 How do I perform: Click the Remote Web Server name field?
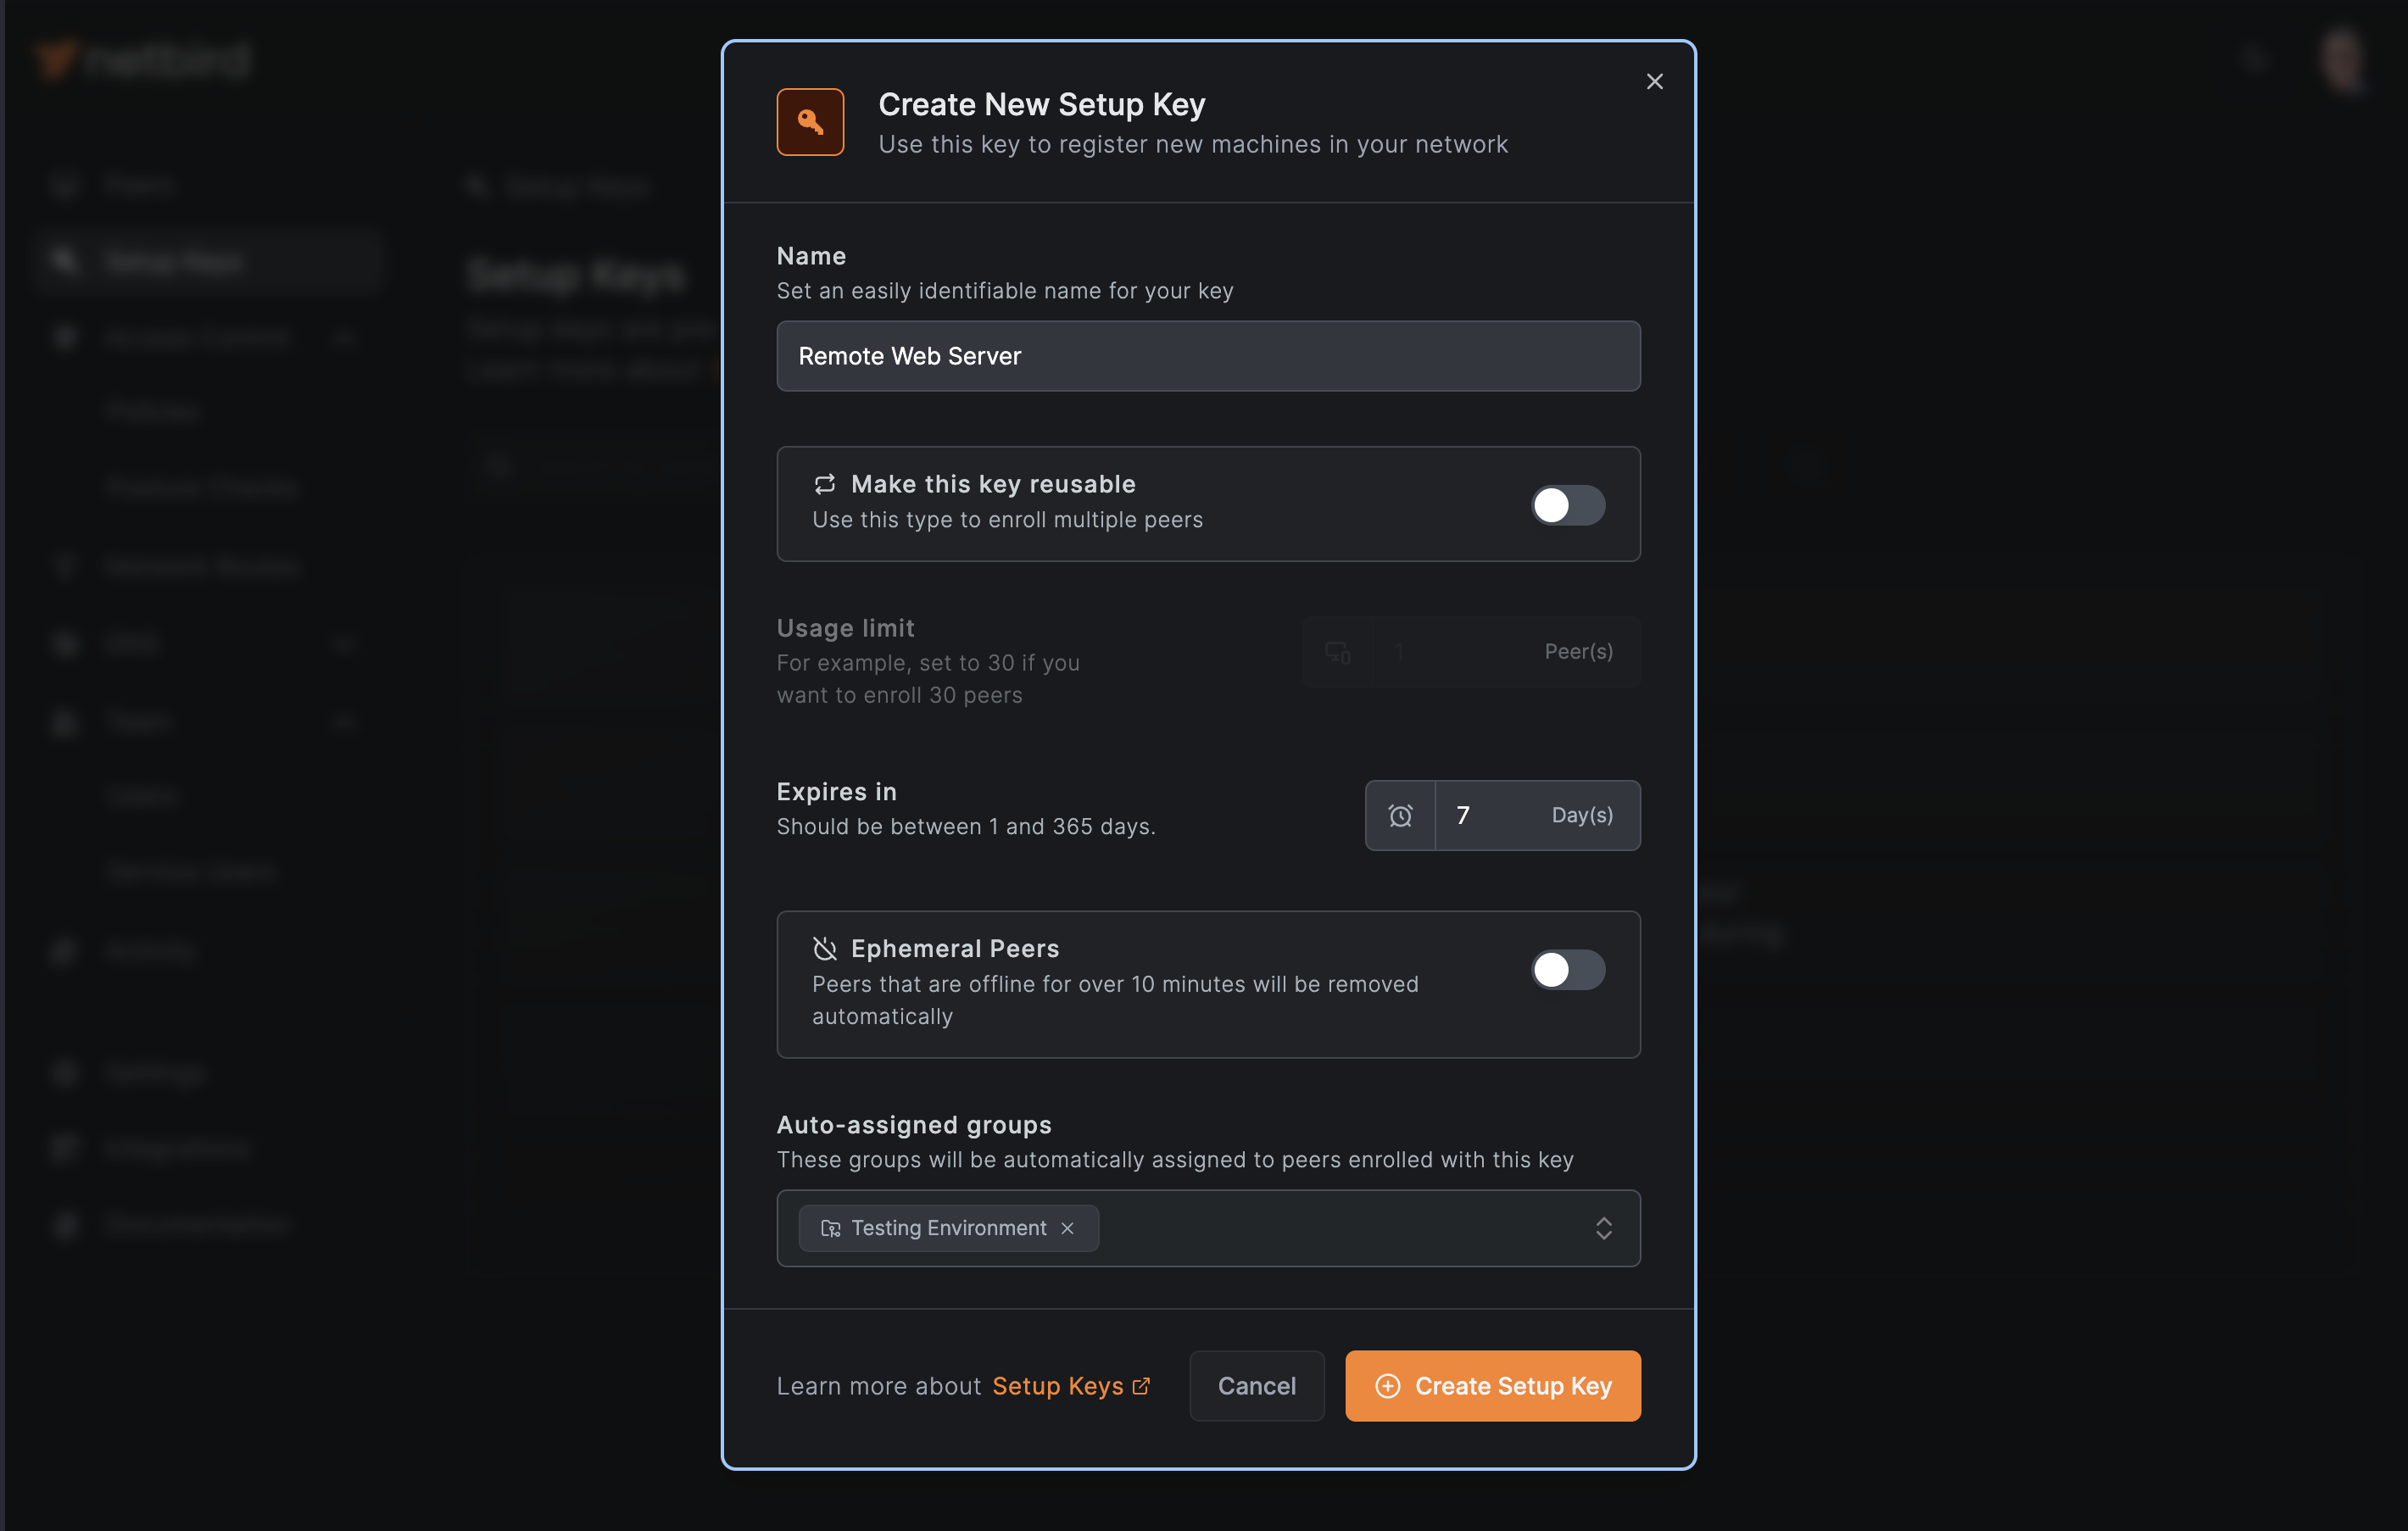pyautogui.click(x=1207, y=356)
